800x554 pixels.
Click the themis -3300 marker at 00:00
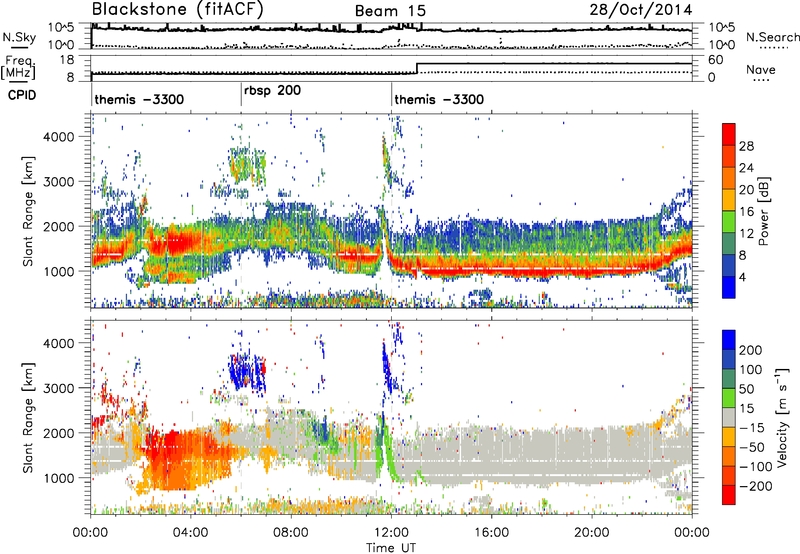pyautogui.click(x=139, y=99)
